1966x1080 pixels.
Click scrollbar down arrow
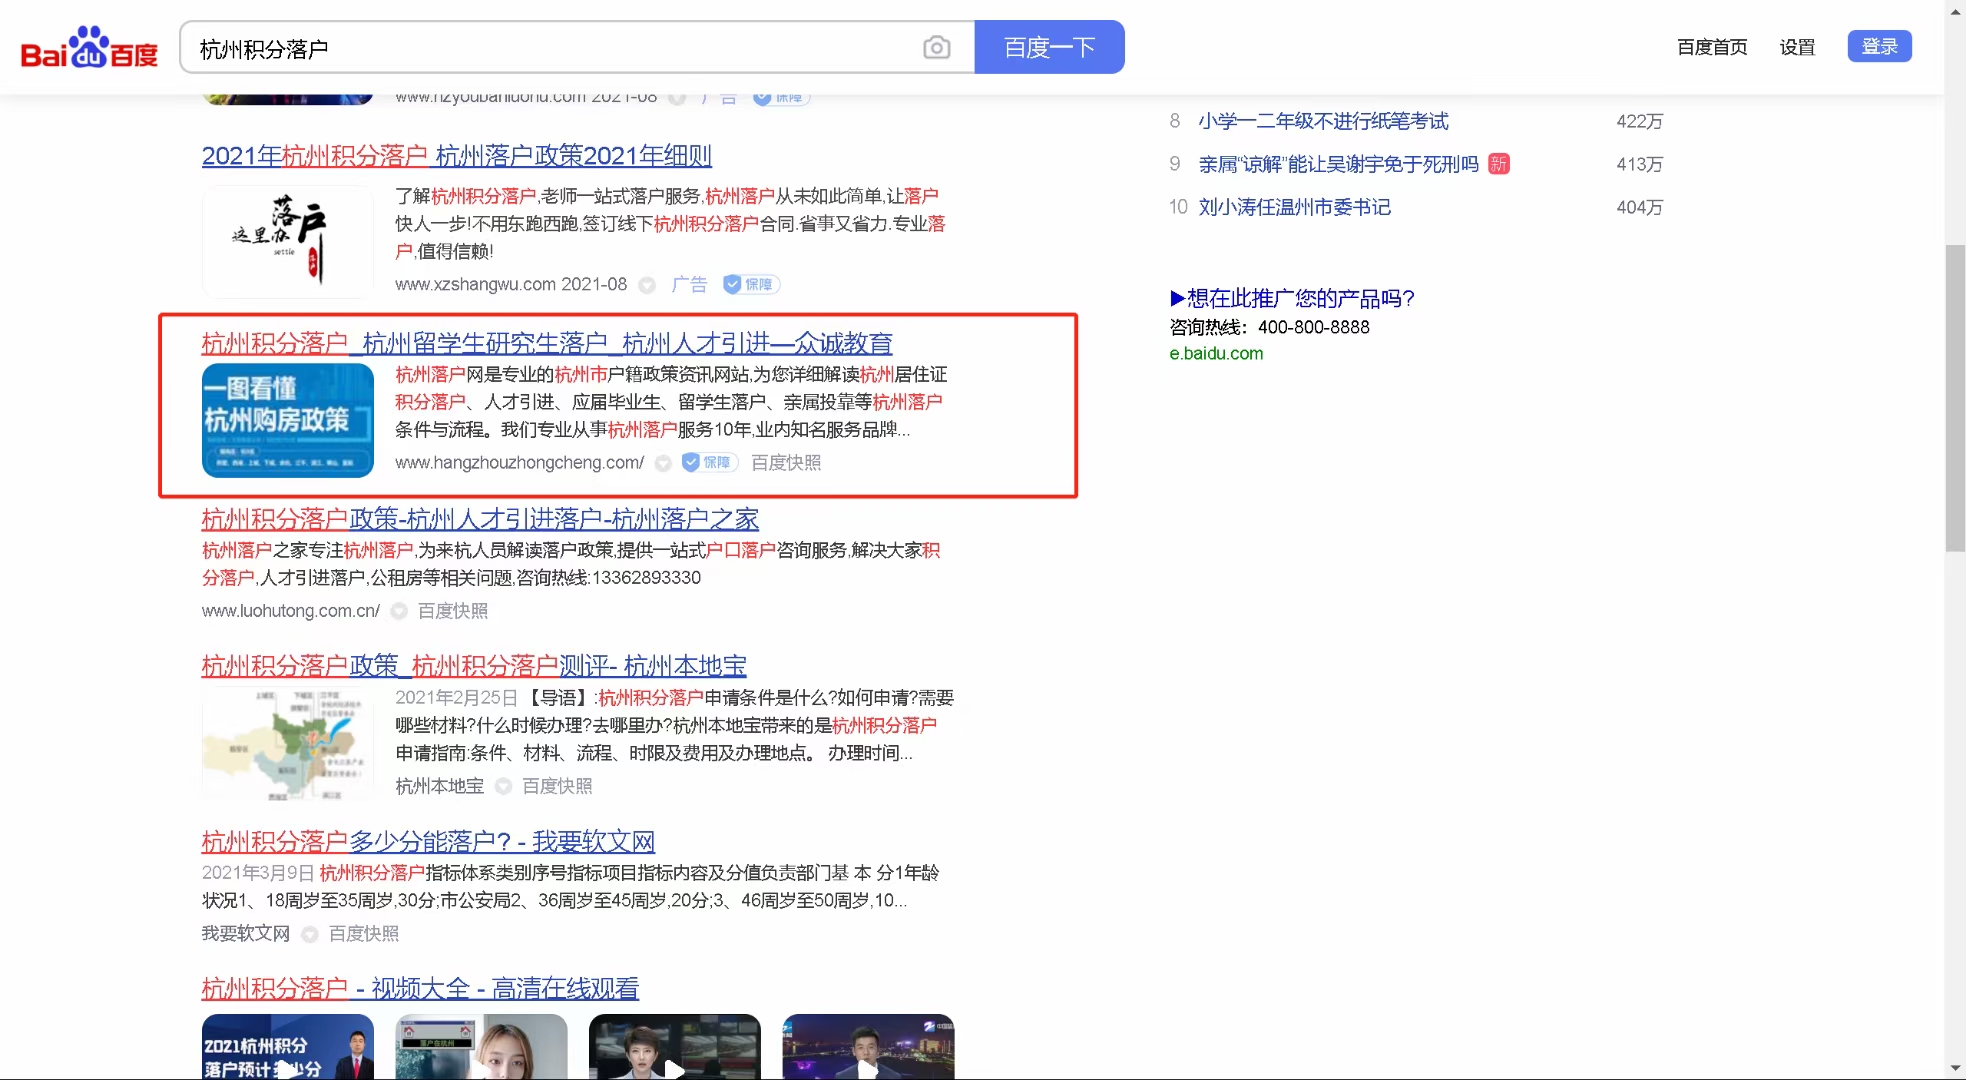[1955, 1069]
